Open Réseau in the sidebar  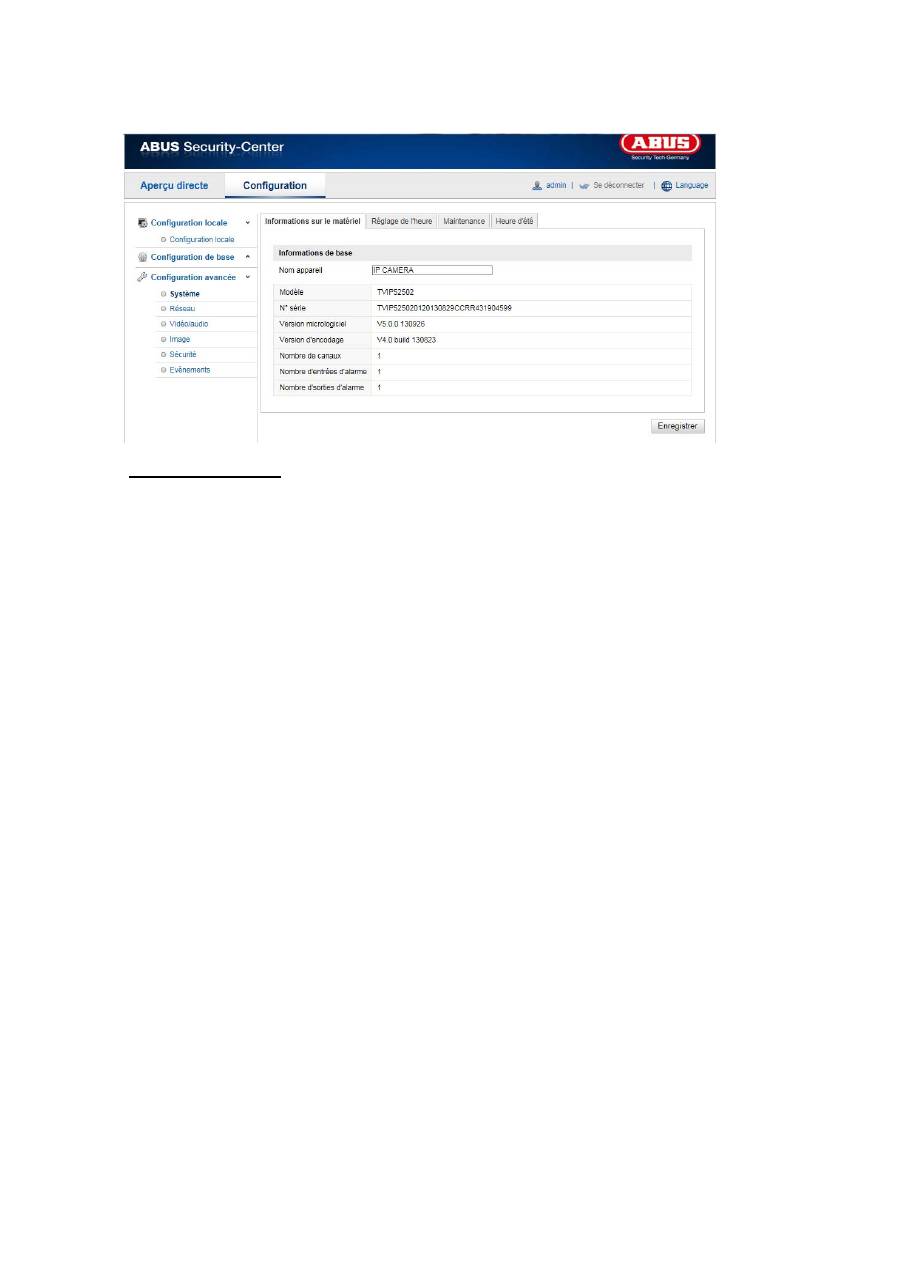click(x=183, y=309)
